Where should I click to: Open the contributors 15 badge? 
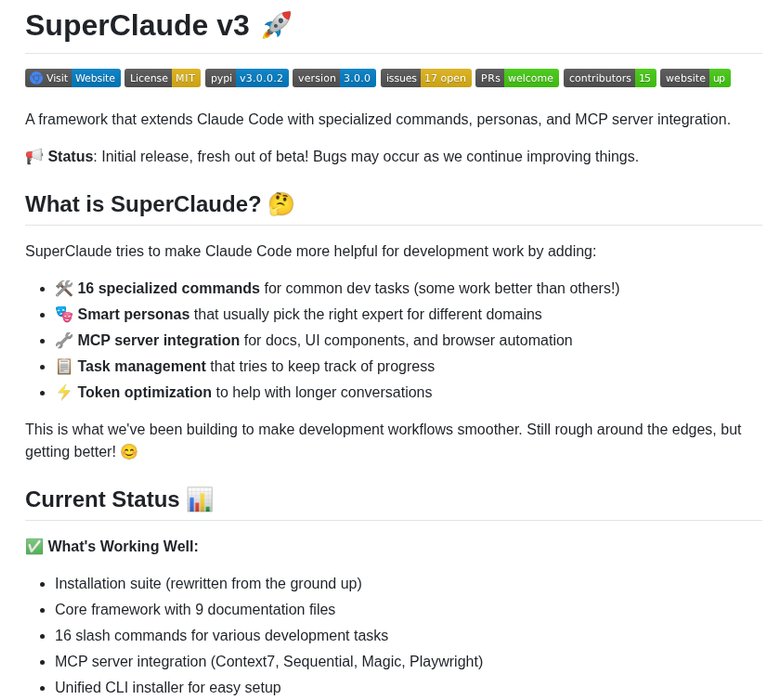point(610,78)
